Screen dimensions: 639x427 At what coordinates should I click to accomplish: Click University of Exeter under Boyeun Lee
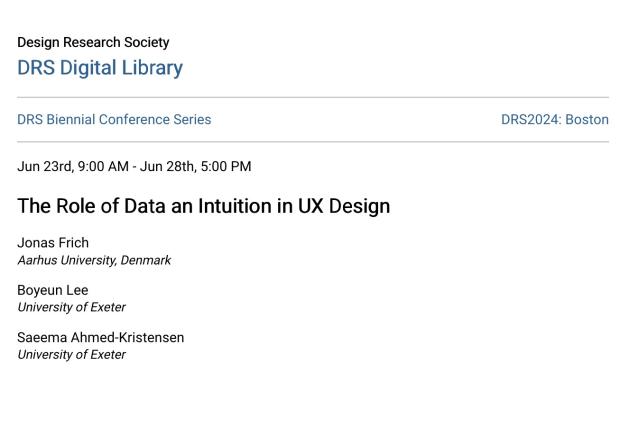71,307
